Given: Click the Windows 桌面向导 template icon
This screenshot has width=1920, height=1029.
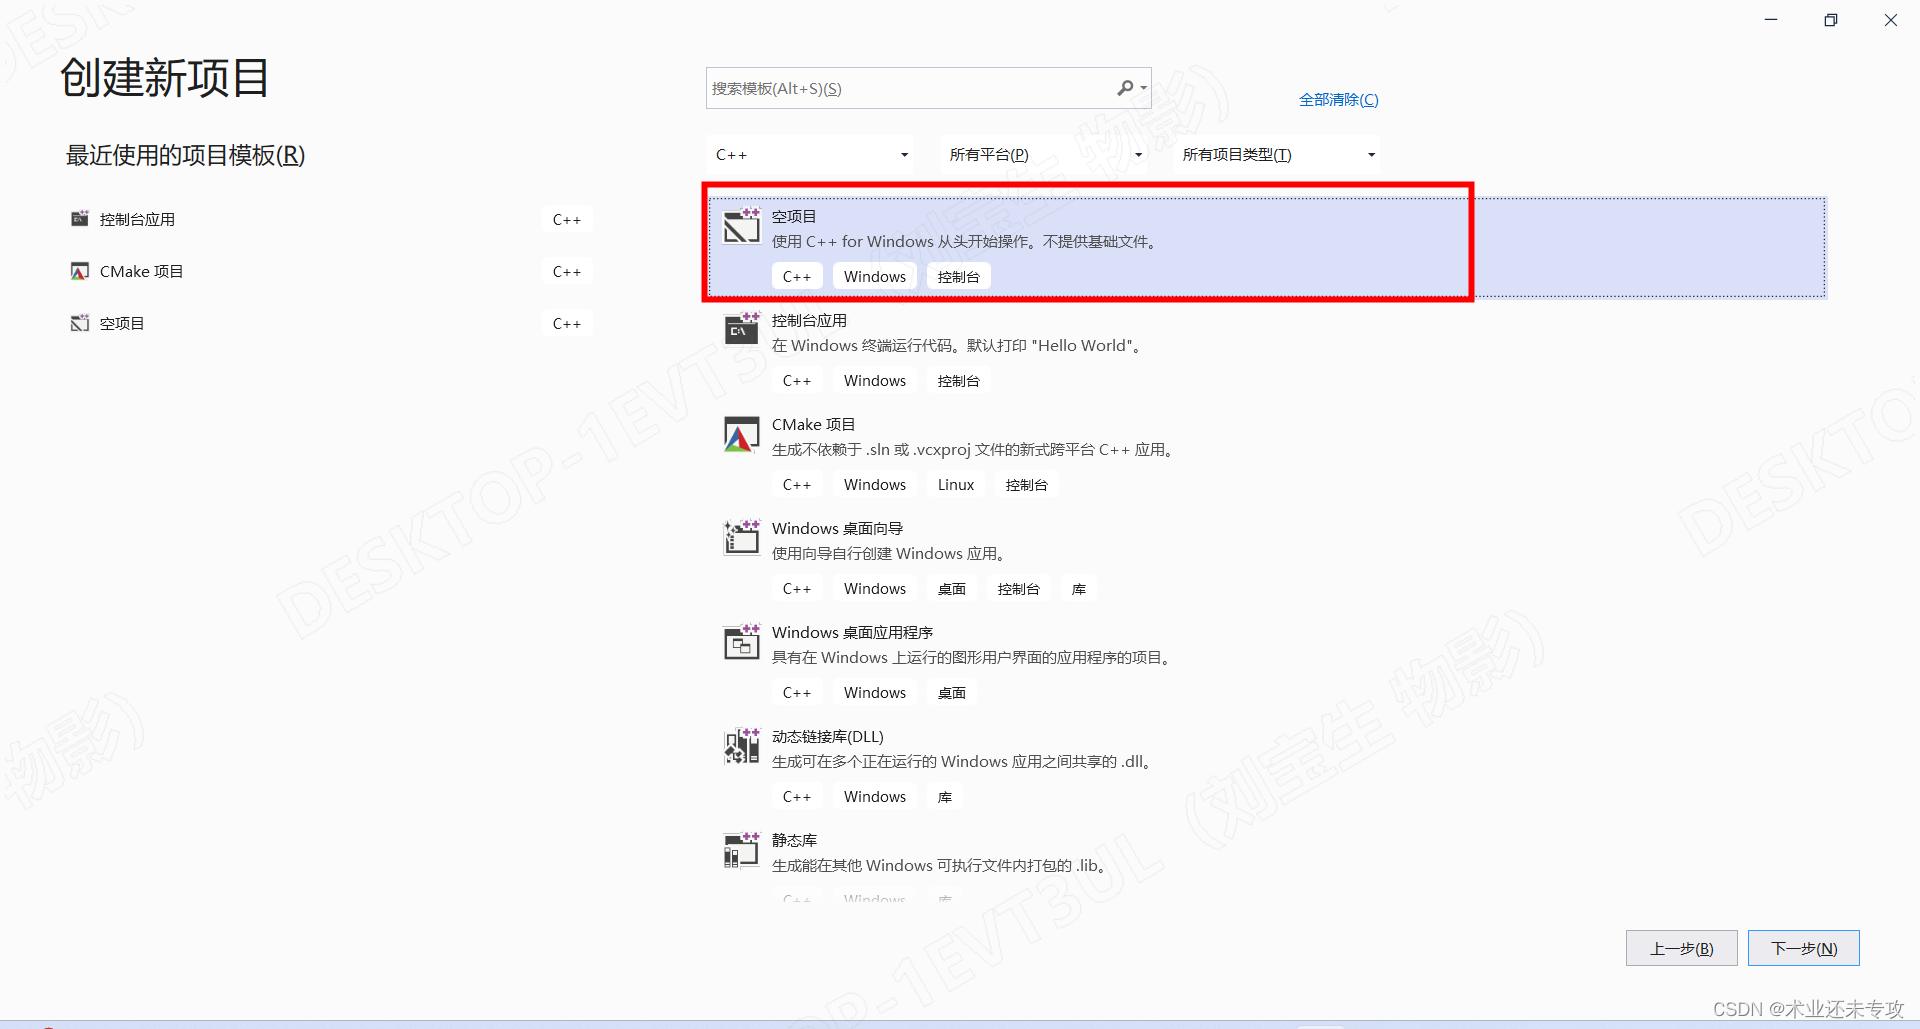Looking at the screenshot, I should click(741, 538).
